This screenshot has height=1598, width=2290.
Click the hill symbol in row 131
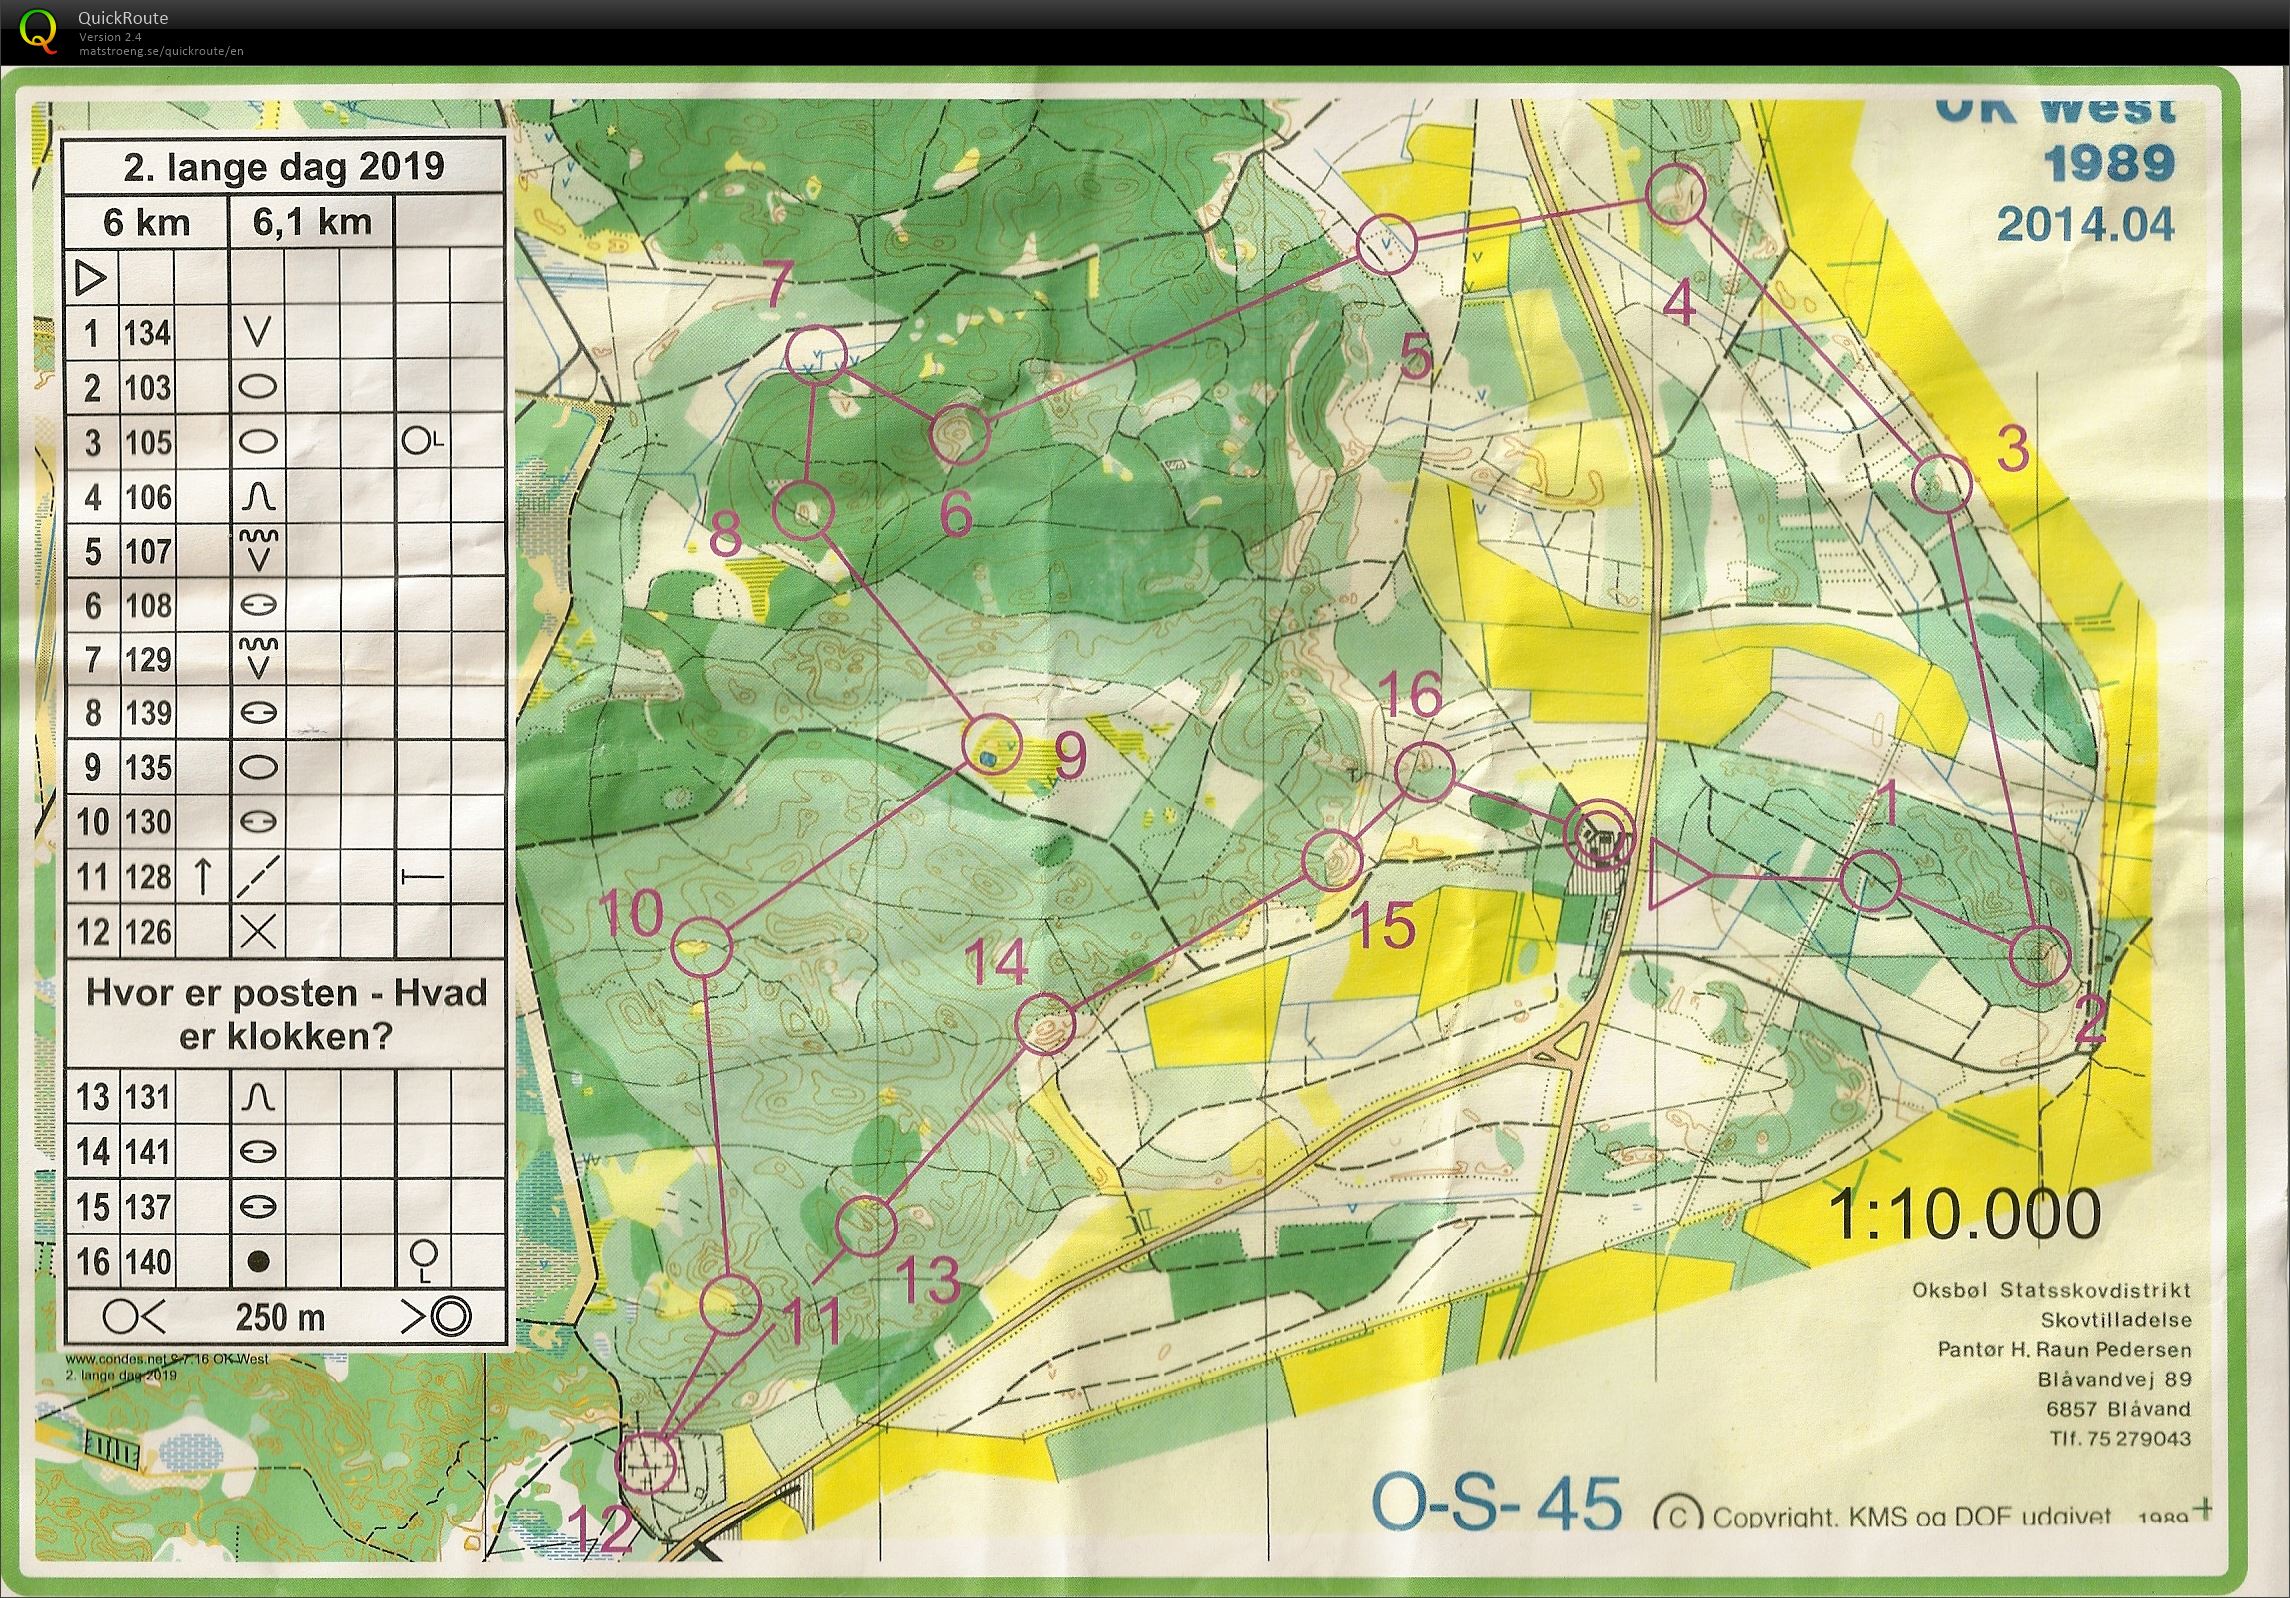coord(258,1097)
